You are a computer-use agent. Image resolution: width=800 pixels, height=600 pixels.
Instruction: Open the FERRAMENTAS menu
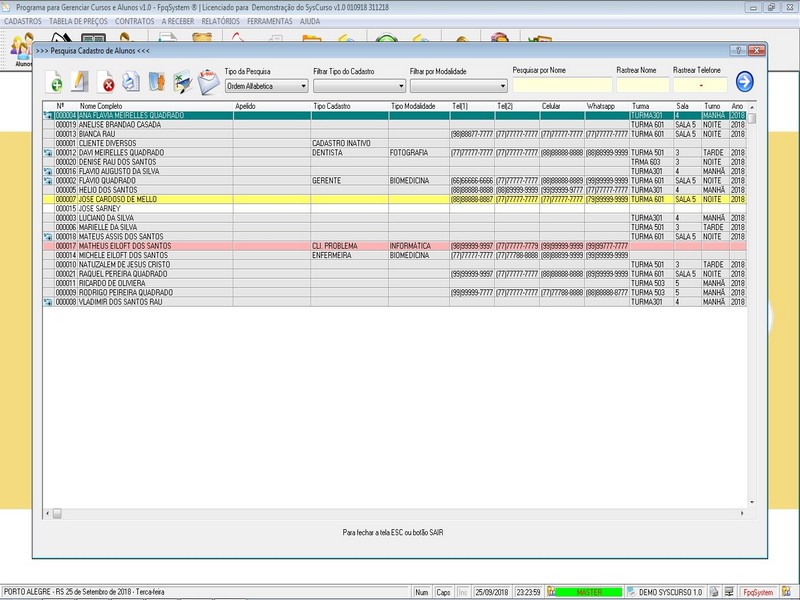270,21
